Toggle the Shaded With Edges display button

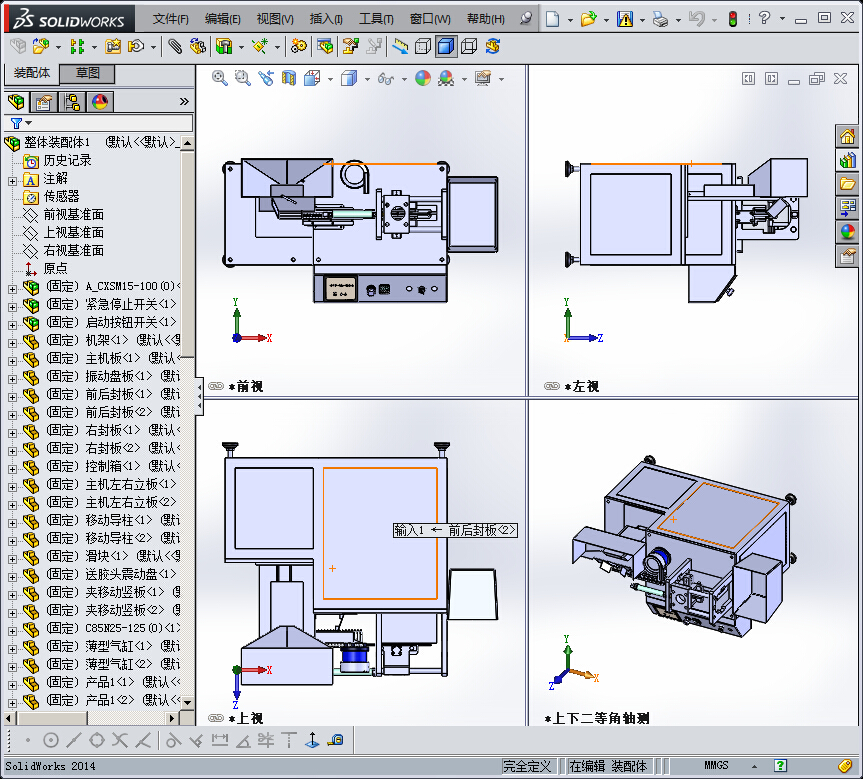click(x=446, y=47)
